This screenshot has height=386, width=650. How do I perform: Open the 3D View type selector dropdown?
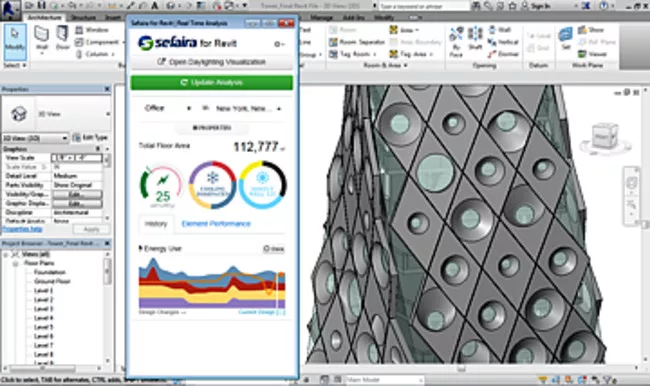pos(57,114)
